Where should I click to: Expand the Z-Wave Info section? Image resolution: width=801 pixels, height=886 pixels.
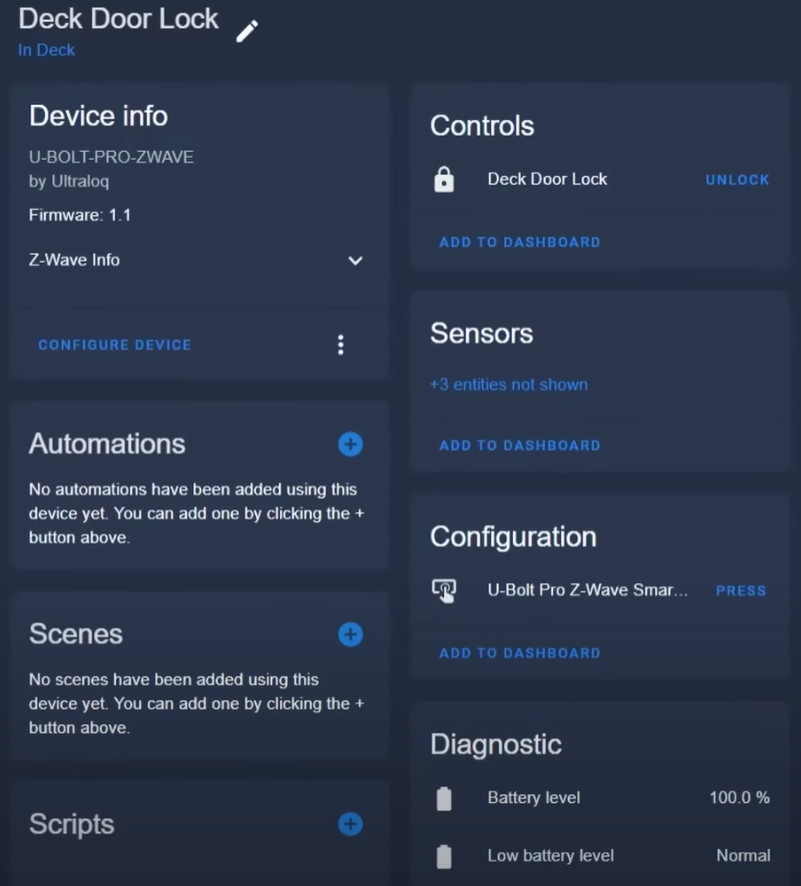tap(196, 260)
